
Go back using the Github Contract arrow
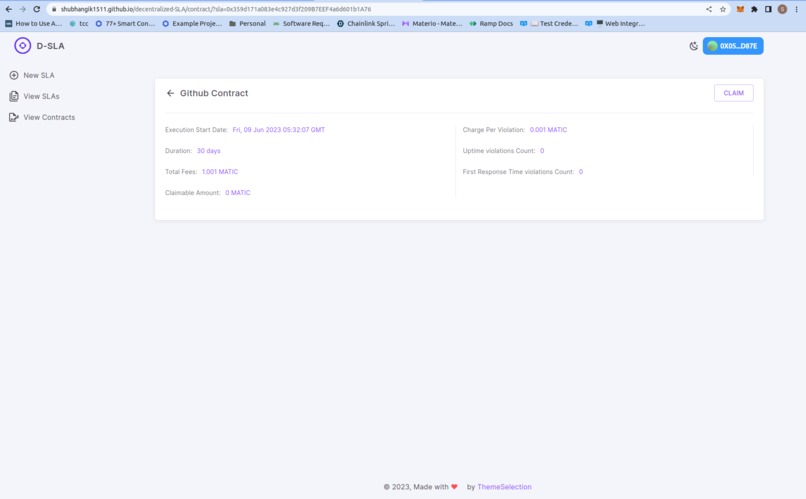[x=170, y=93]
